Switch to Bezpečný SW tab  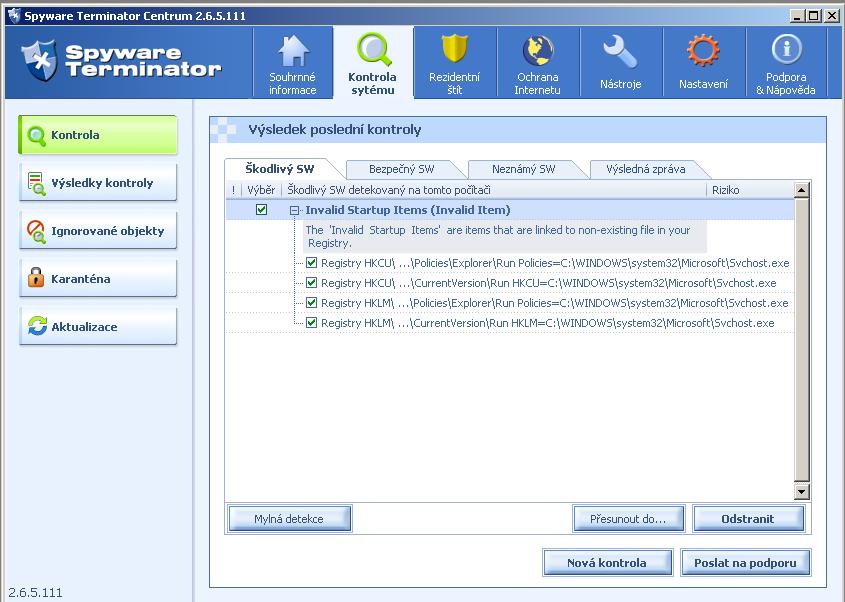click(x=401, y=169)
